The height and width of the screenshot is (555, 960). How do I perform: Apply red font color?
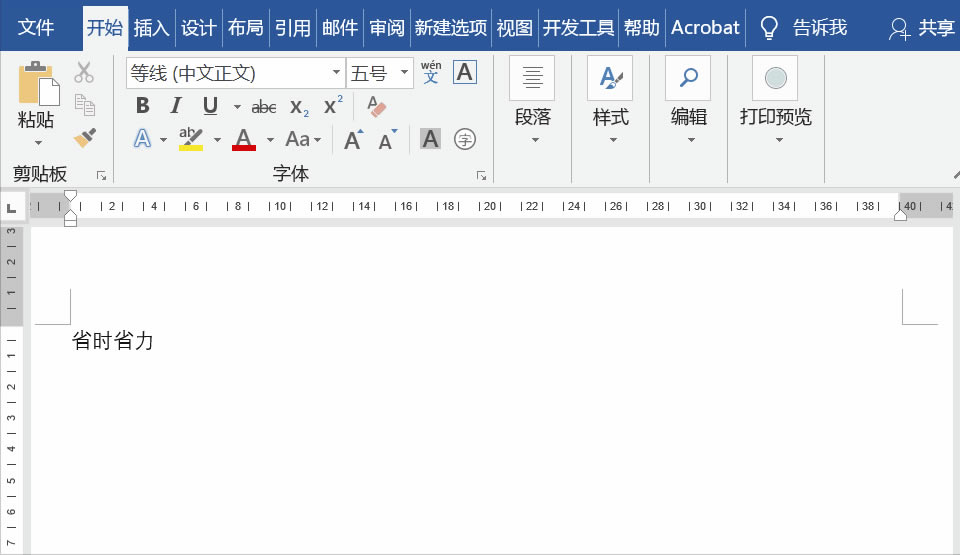(244, 139)
